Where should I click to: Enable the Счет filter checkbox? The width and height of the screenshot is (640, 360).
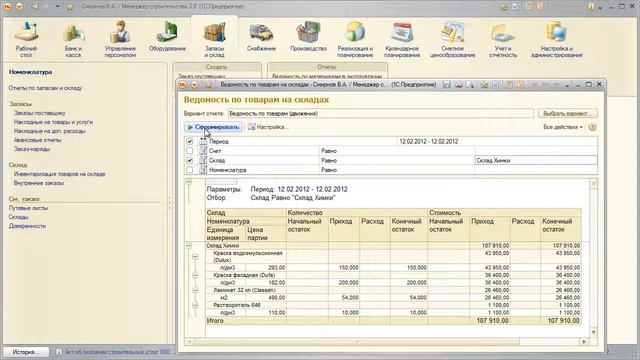189,151
